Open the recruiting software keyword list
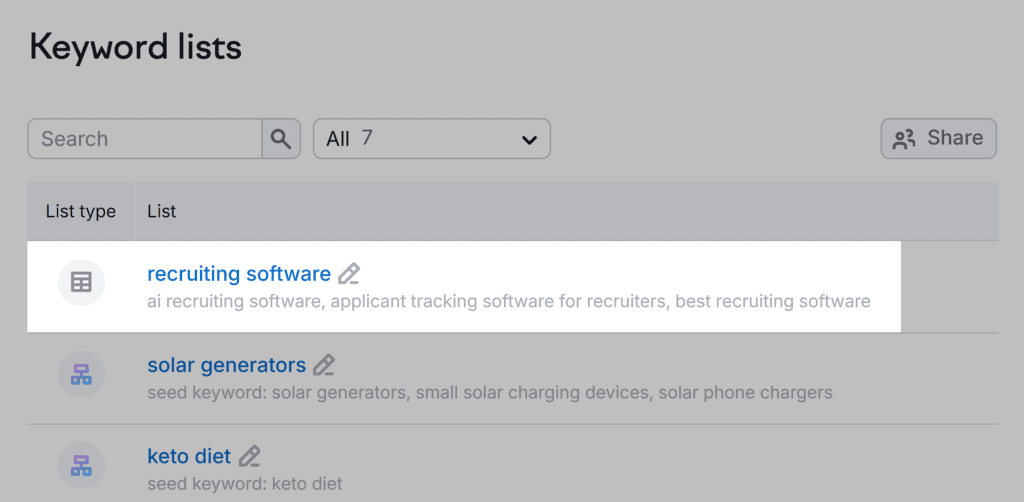This screenshot has width=1024, height=502. (238, 274)
